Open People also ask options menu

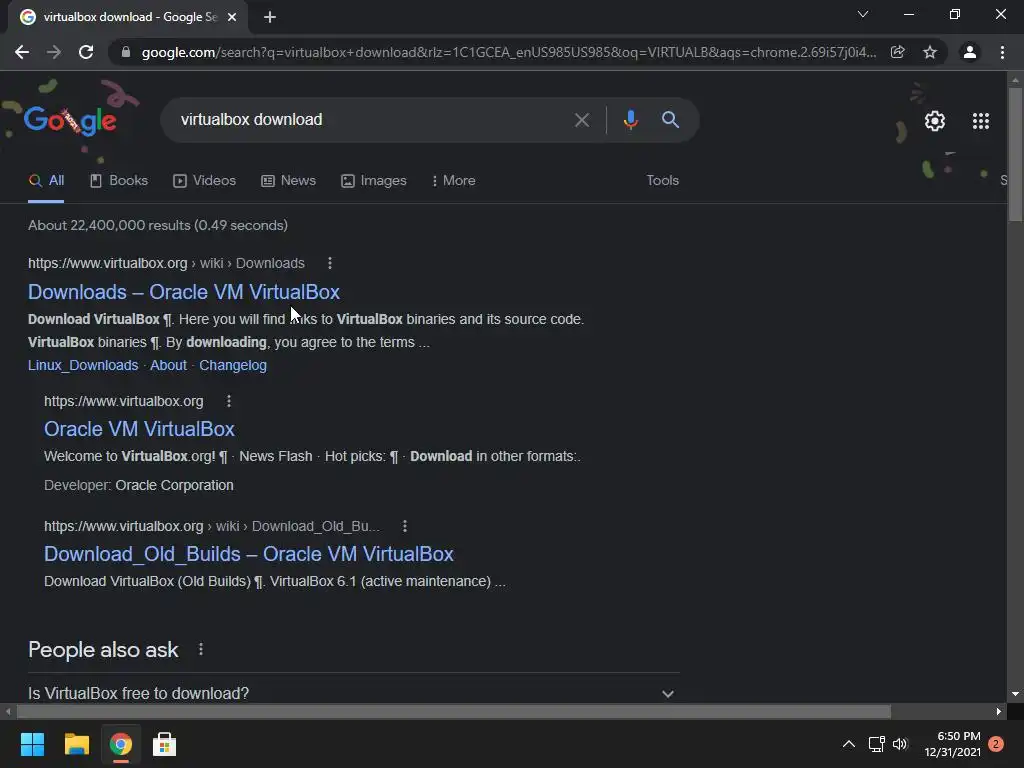(x=200, y=650)
